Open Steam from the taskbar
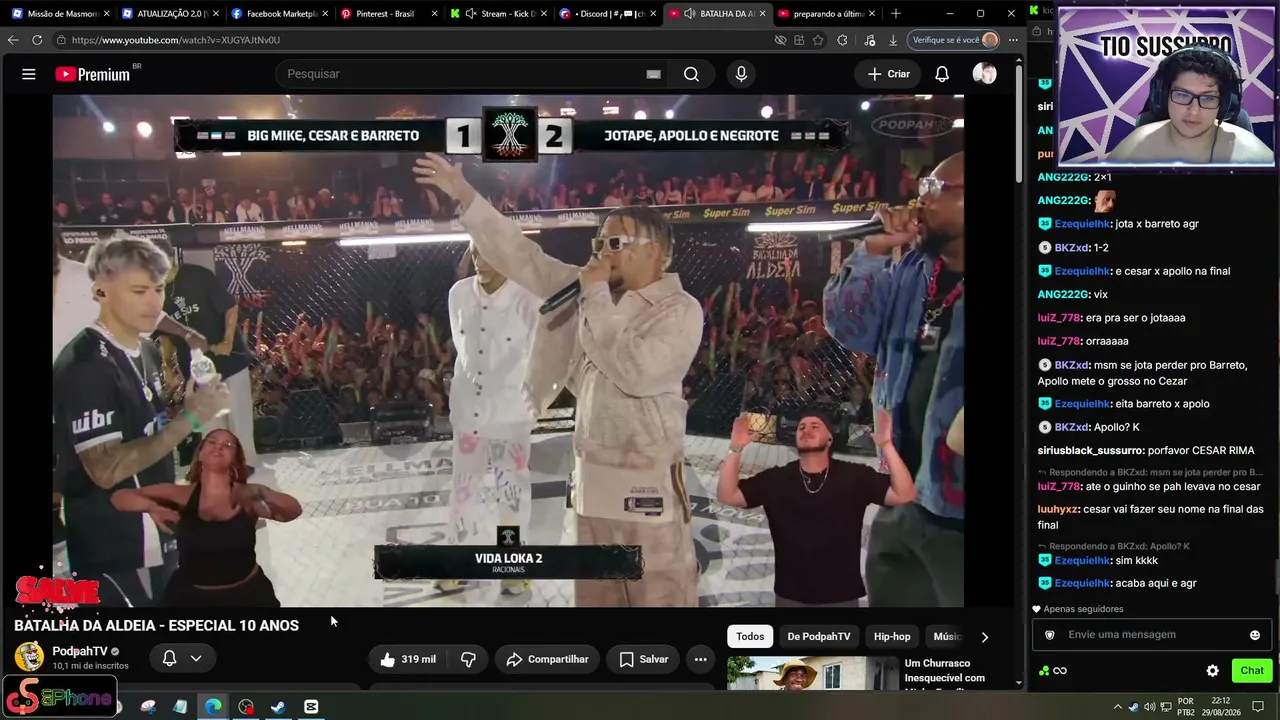 click(x=278, y=707)
